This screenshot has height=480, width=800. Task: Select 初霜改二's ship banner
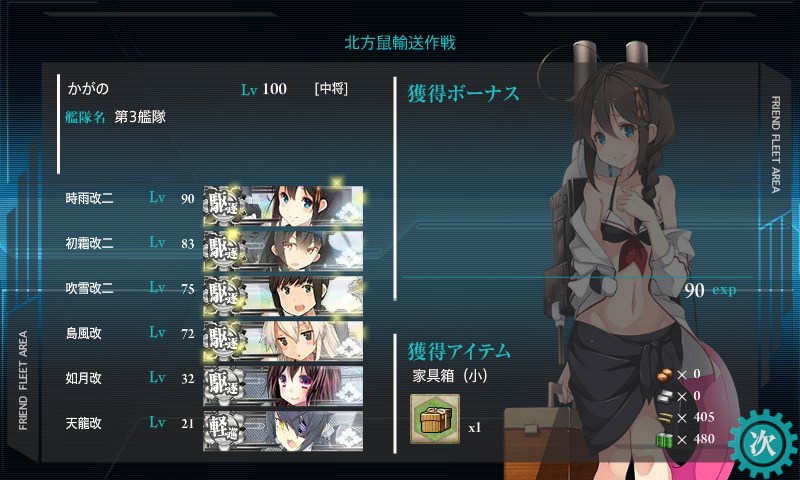[283, 251]
